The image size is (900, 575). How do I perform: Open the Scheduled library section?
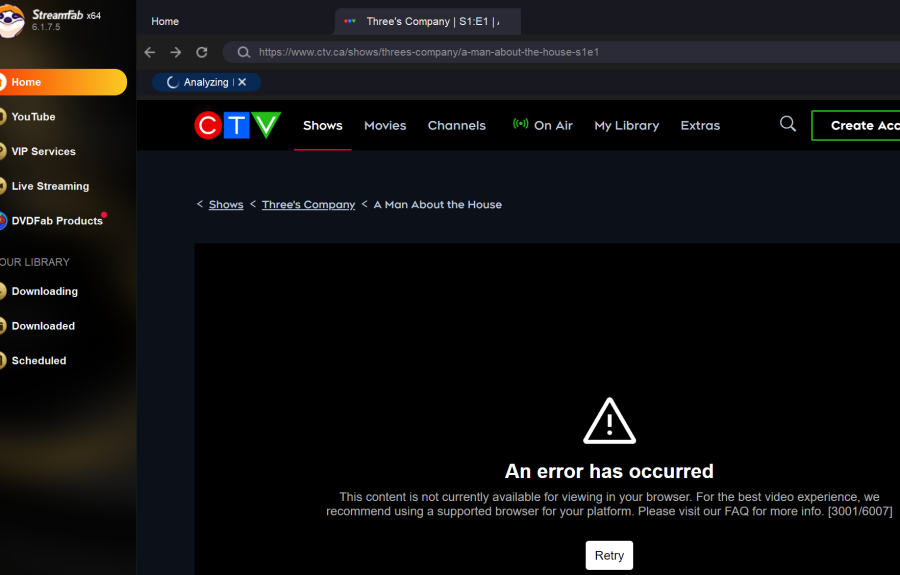point(38,360)
